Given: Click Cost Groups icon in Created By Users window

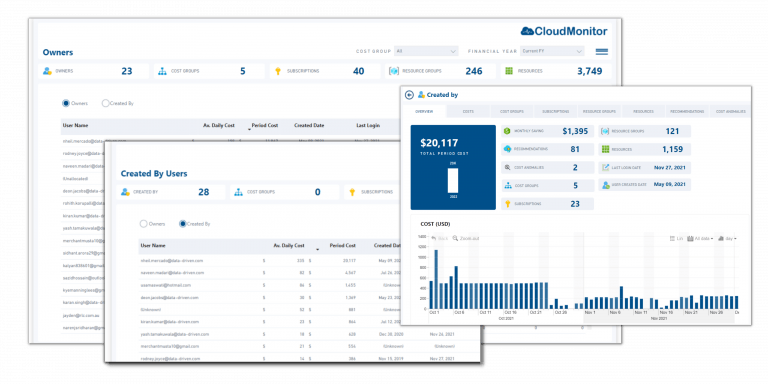Looking at the screenshot, I should point(239,192).
